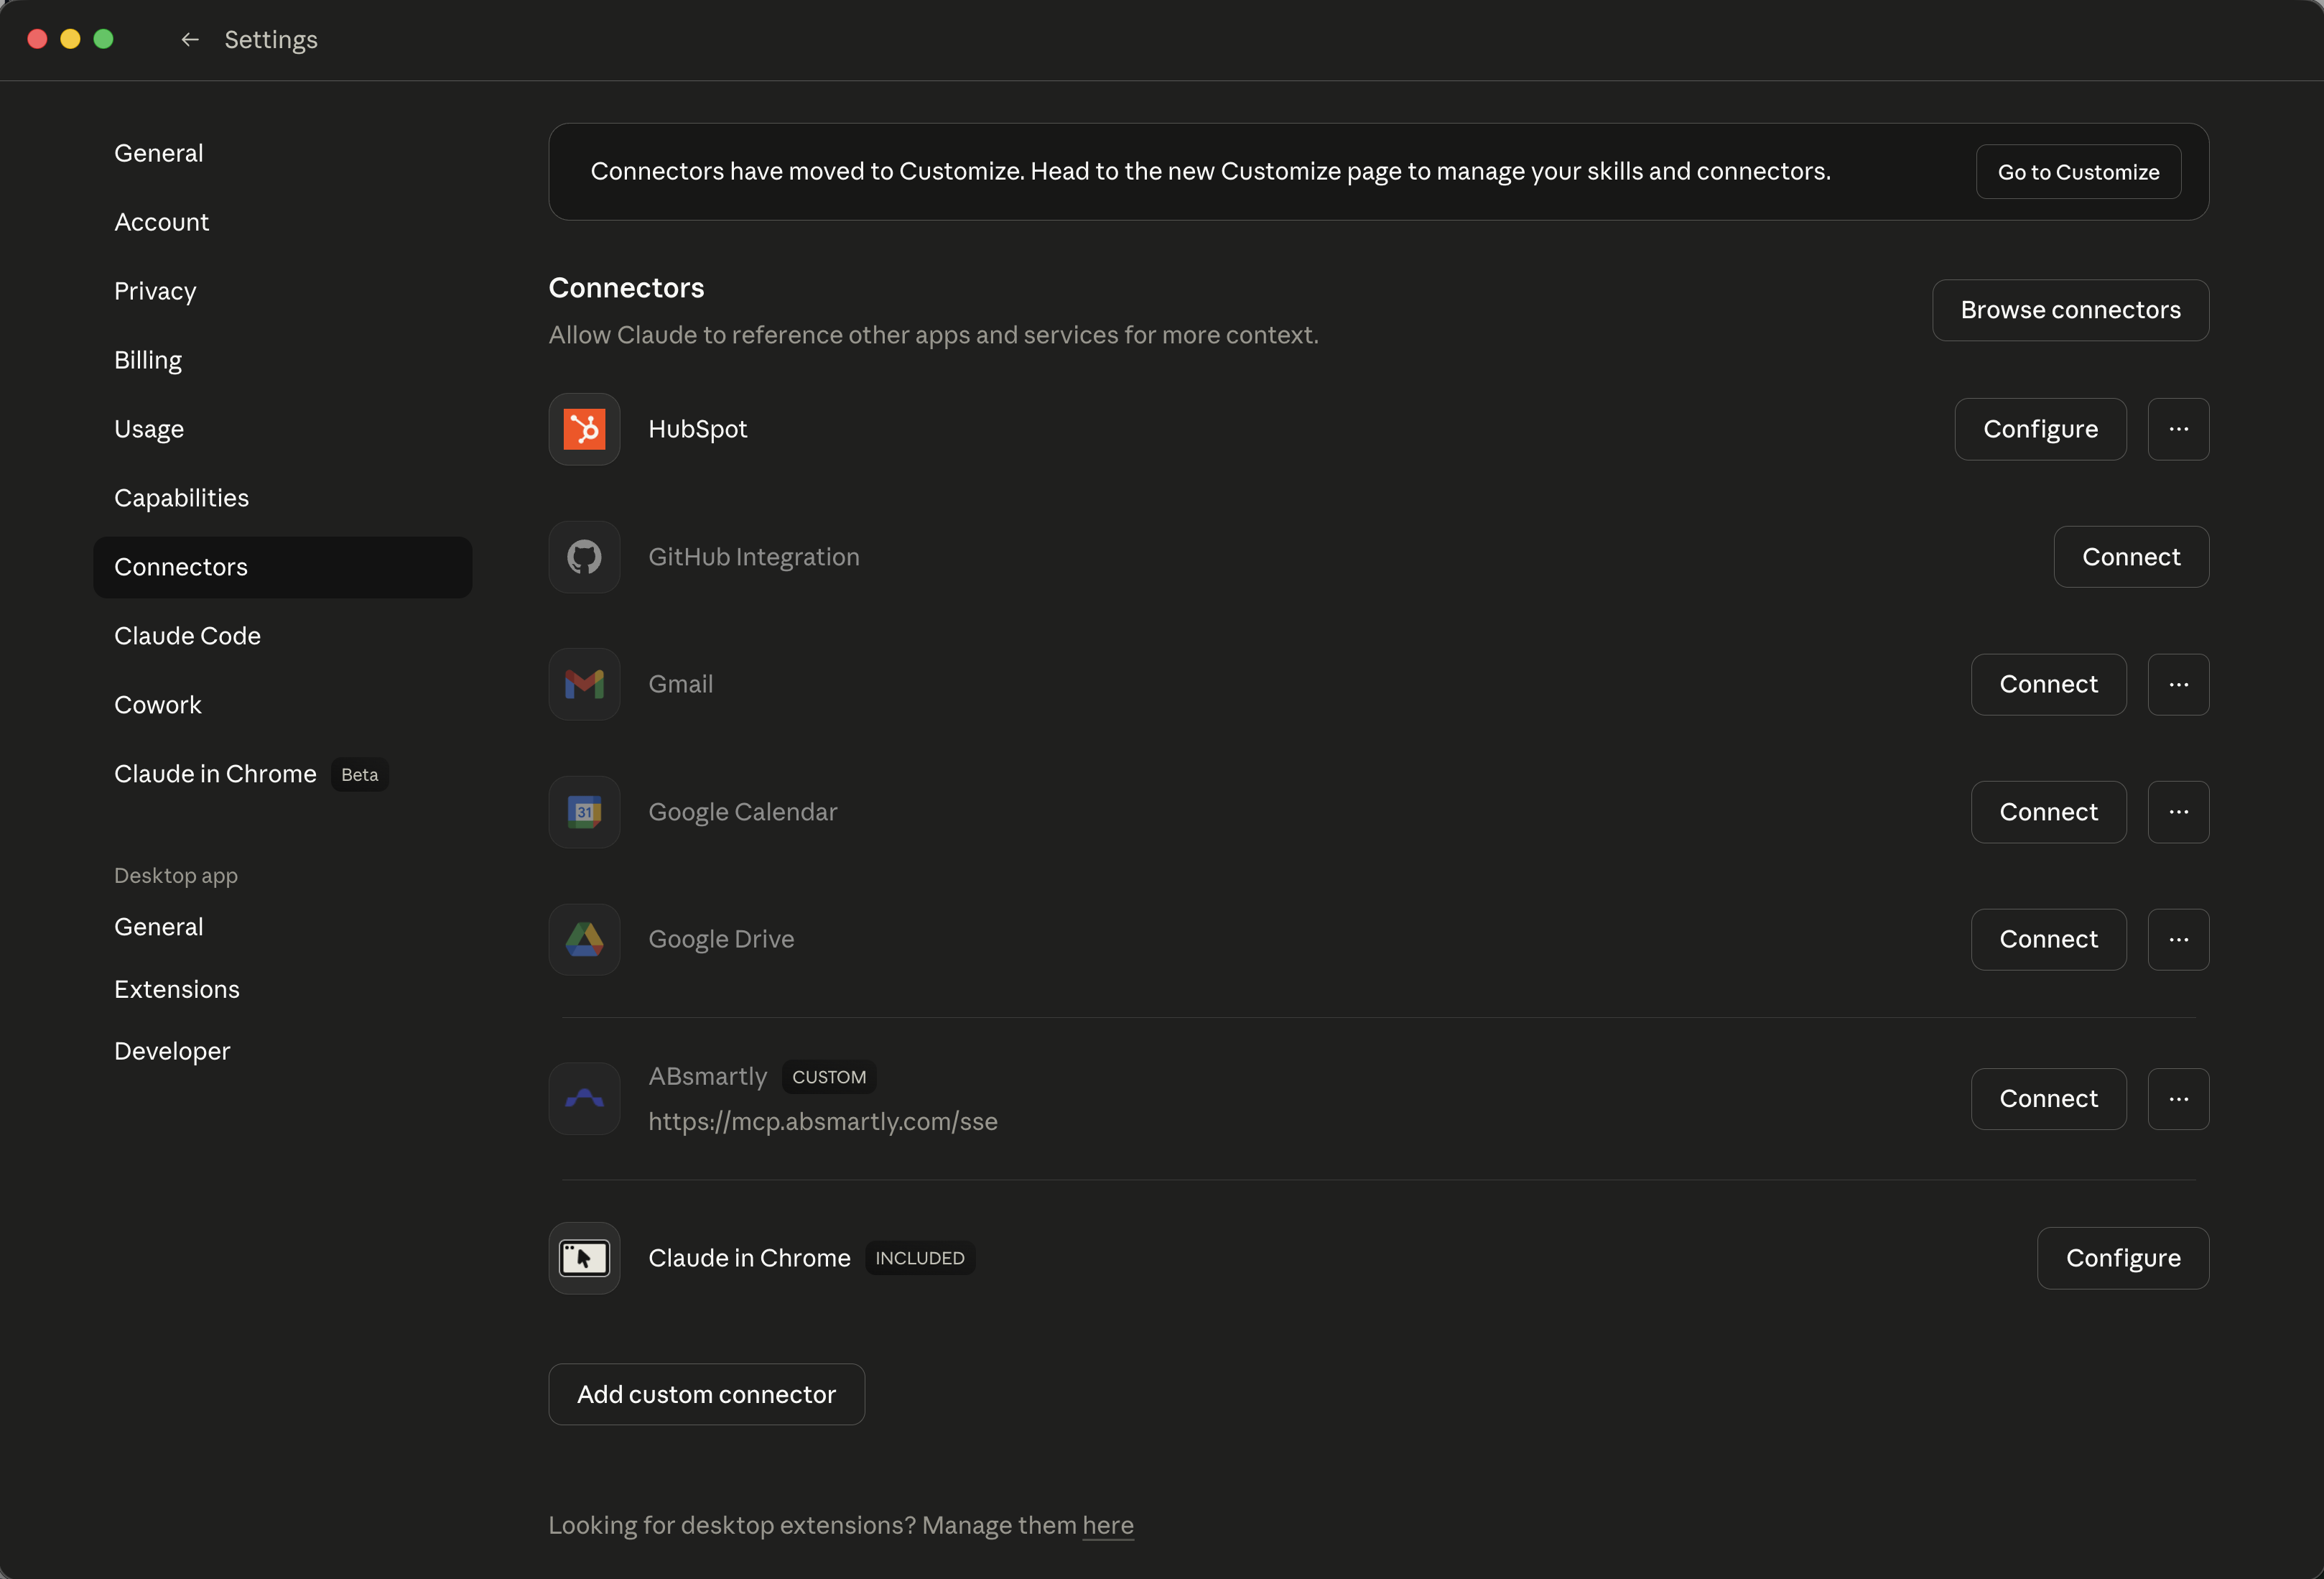The image size is (2324, 1579).
Task: Click Go to Customize button
Action: point(2078,172)
